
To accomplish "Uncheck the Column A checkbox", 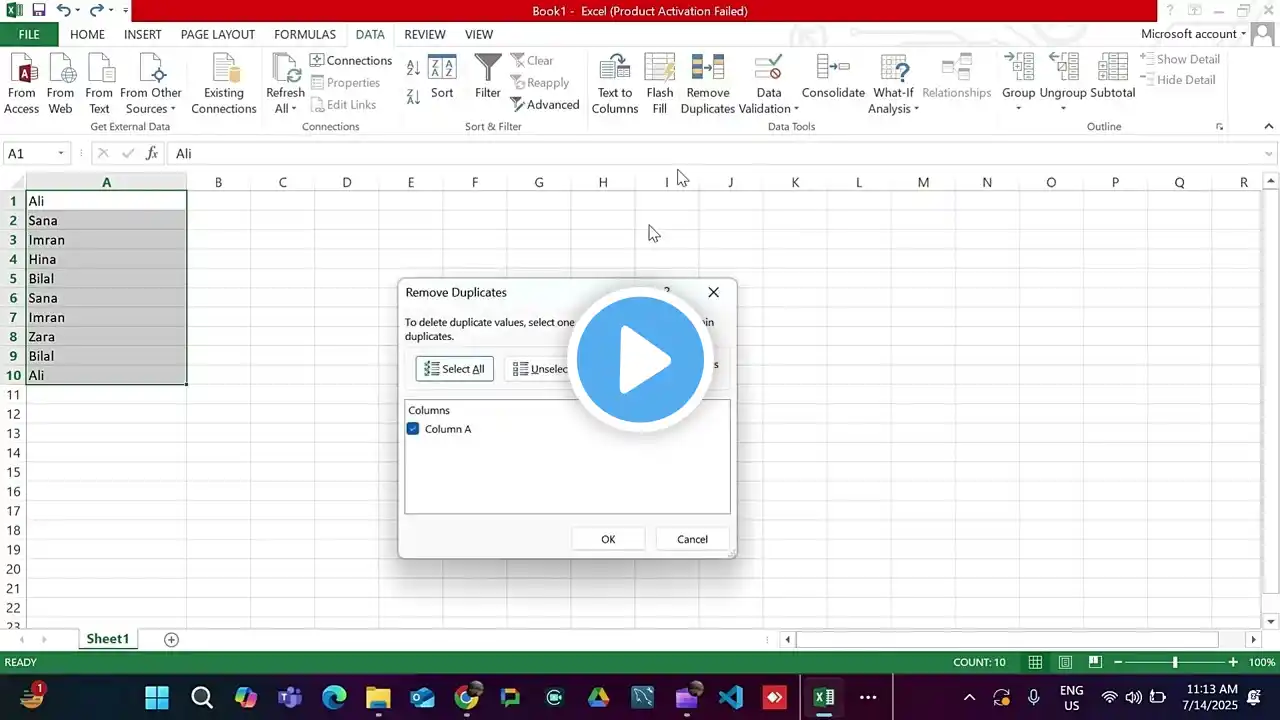I will point(413,429).
